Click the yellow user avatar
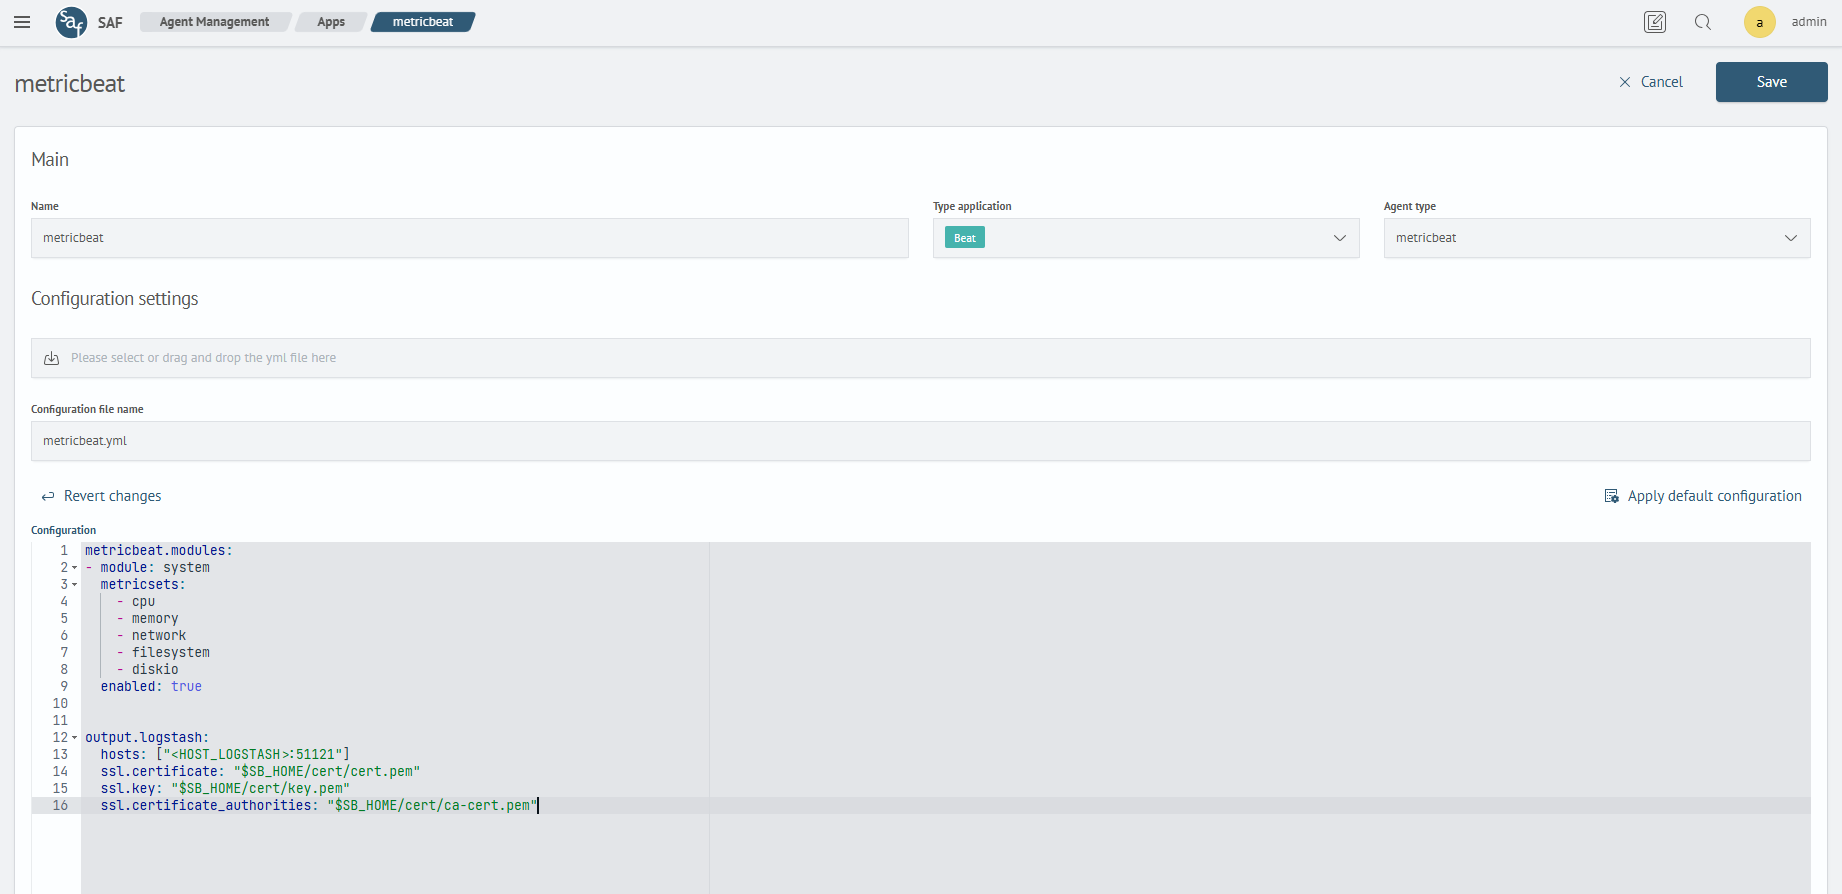This screenshot has width=1842, height=894. (1760, 22)
